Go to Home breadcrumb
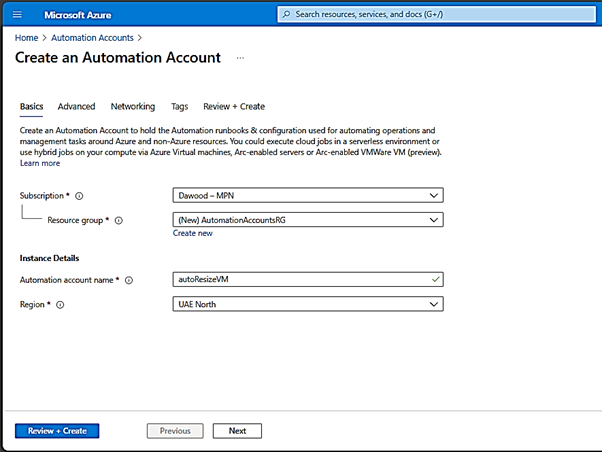This screenshot has width=602, height=452. [x=26, y=38]
